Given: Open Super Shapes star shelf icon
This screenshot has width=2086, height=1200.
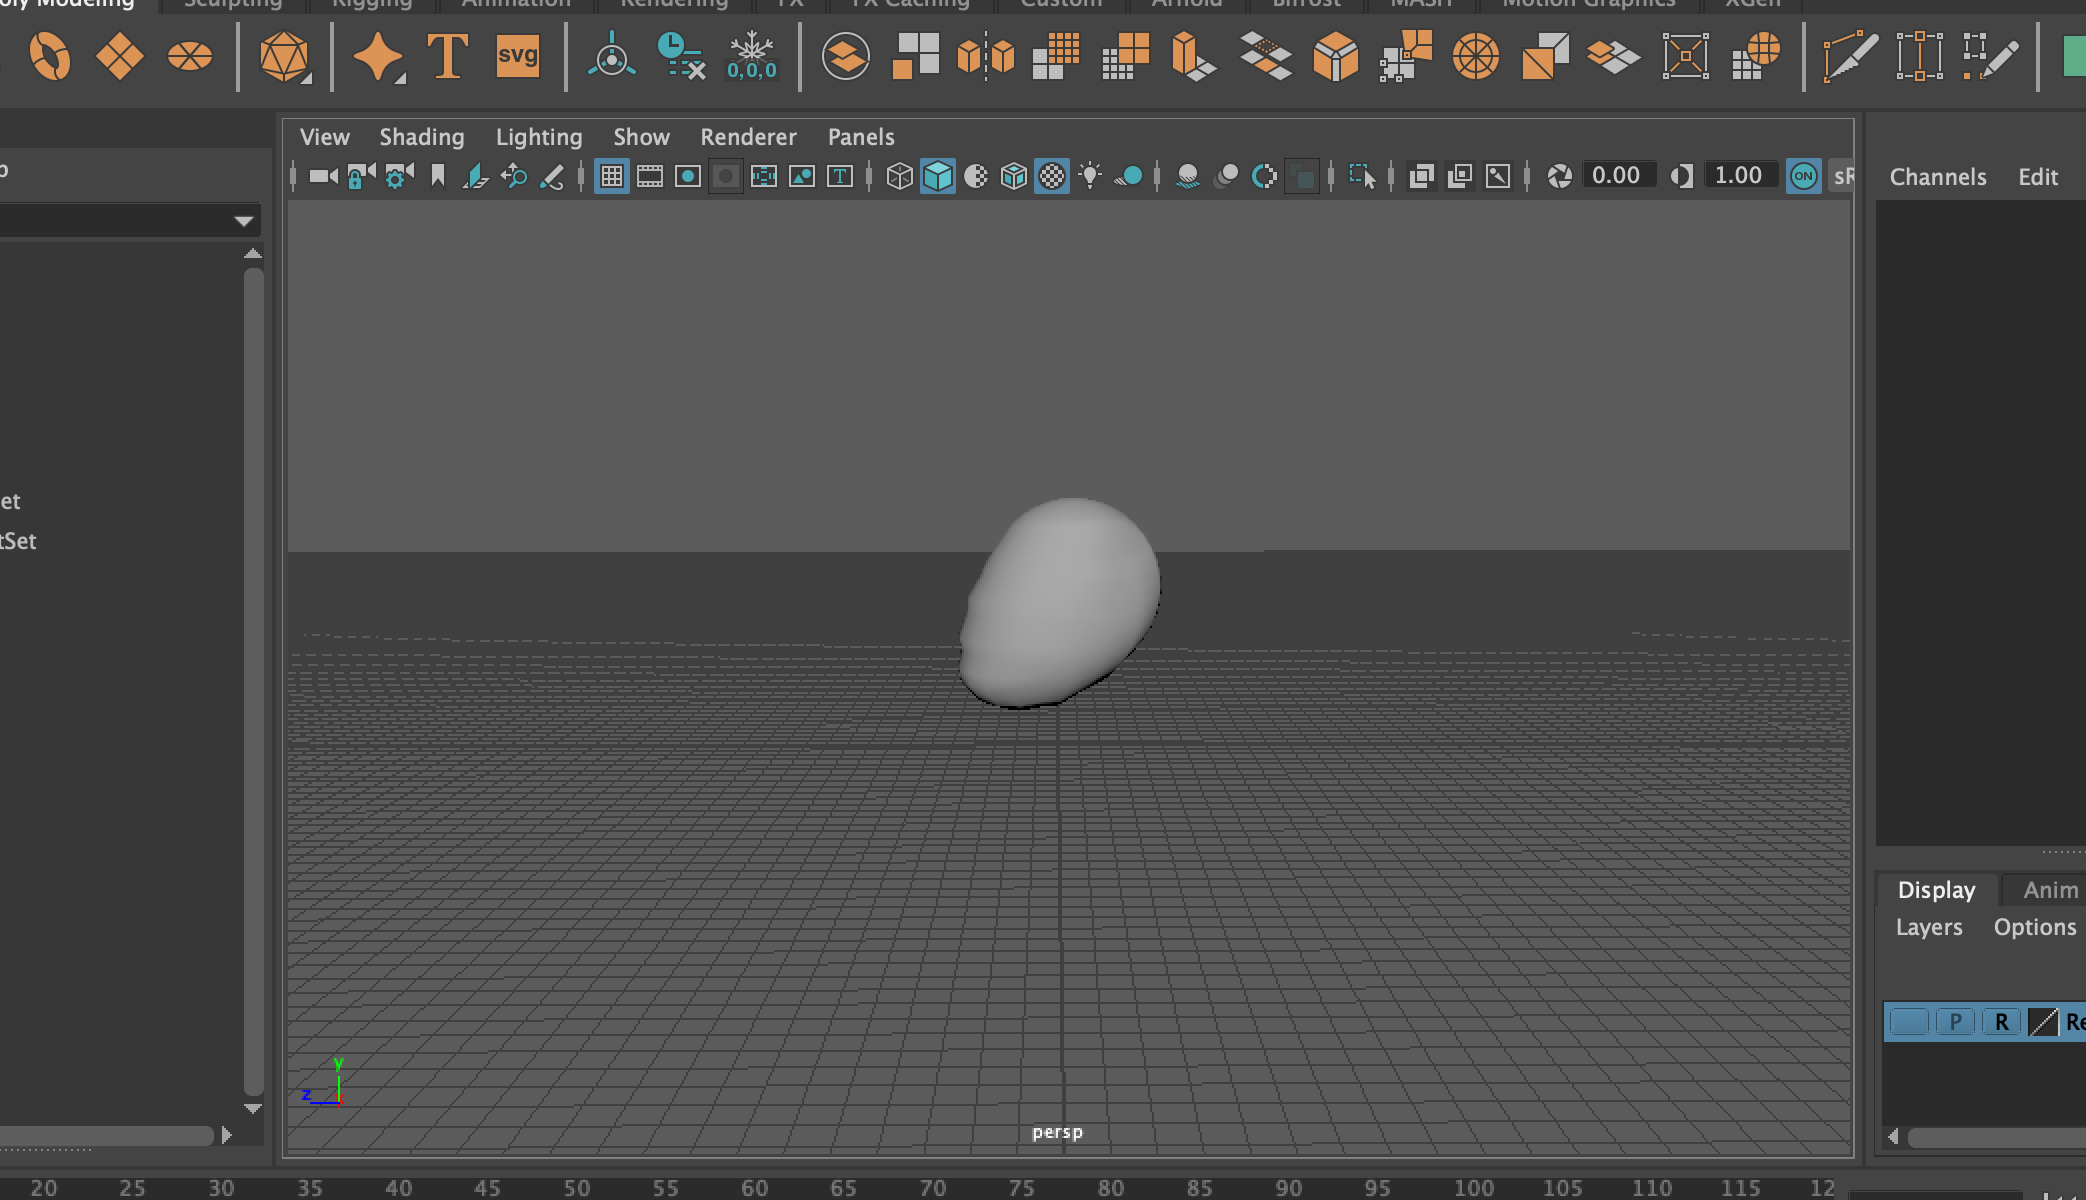Looking at the screenshot, I should (x=378, y=56).
